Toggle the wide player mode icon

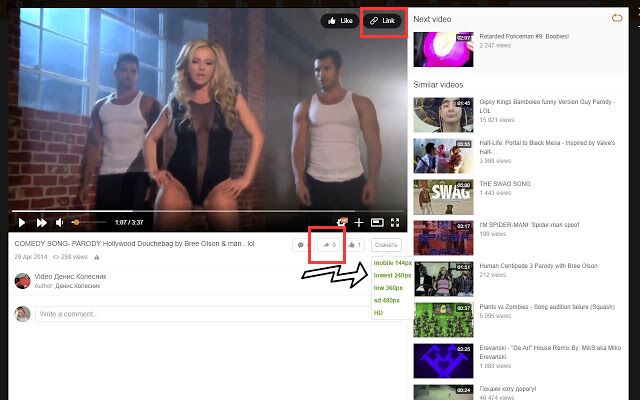coord(377,222)
